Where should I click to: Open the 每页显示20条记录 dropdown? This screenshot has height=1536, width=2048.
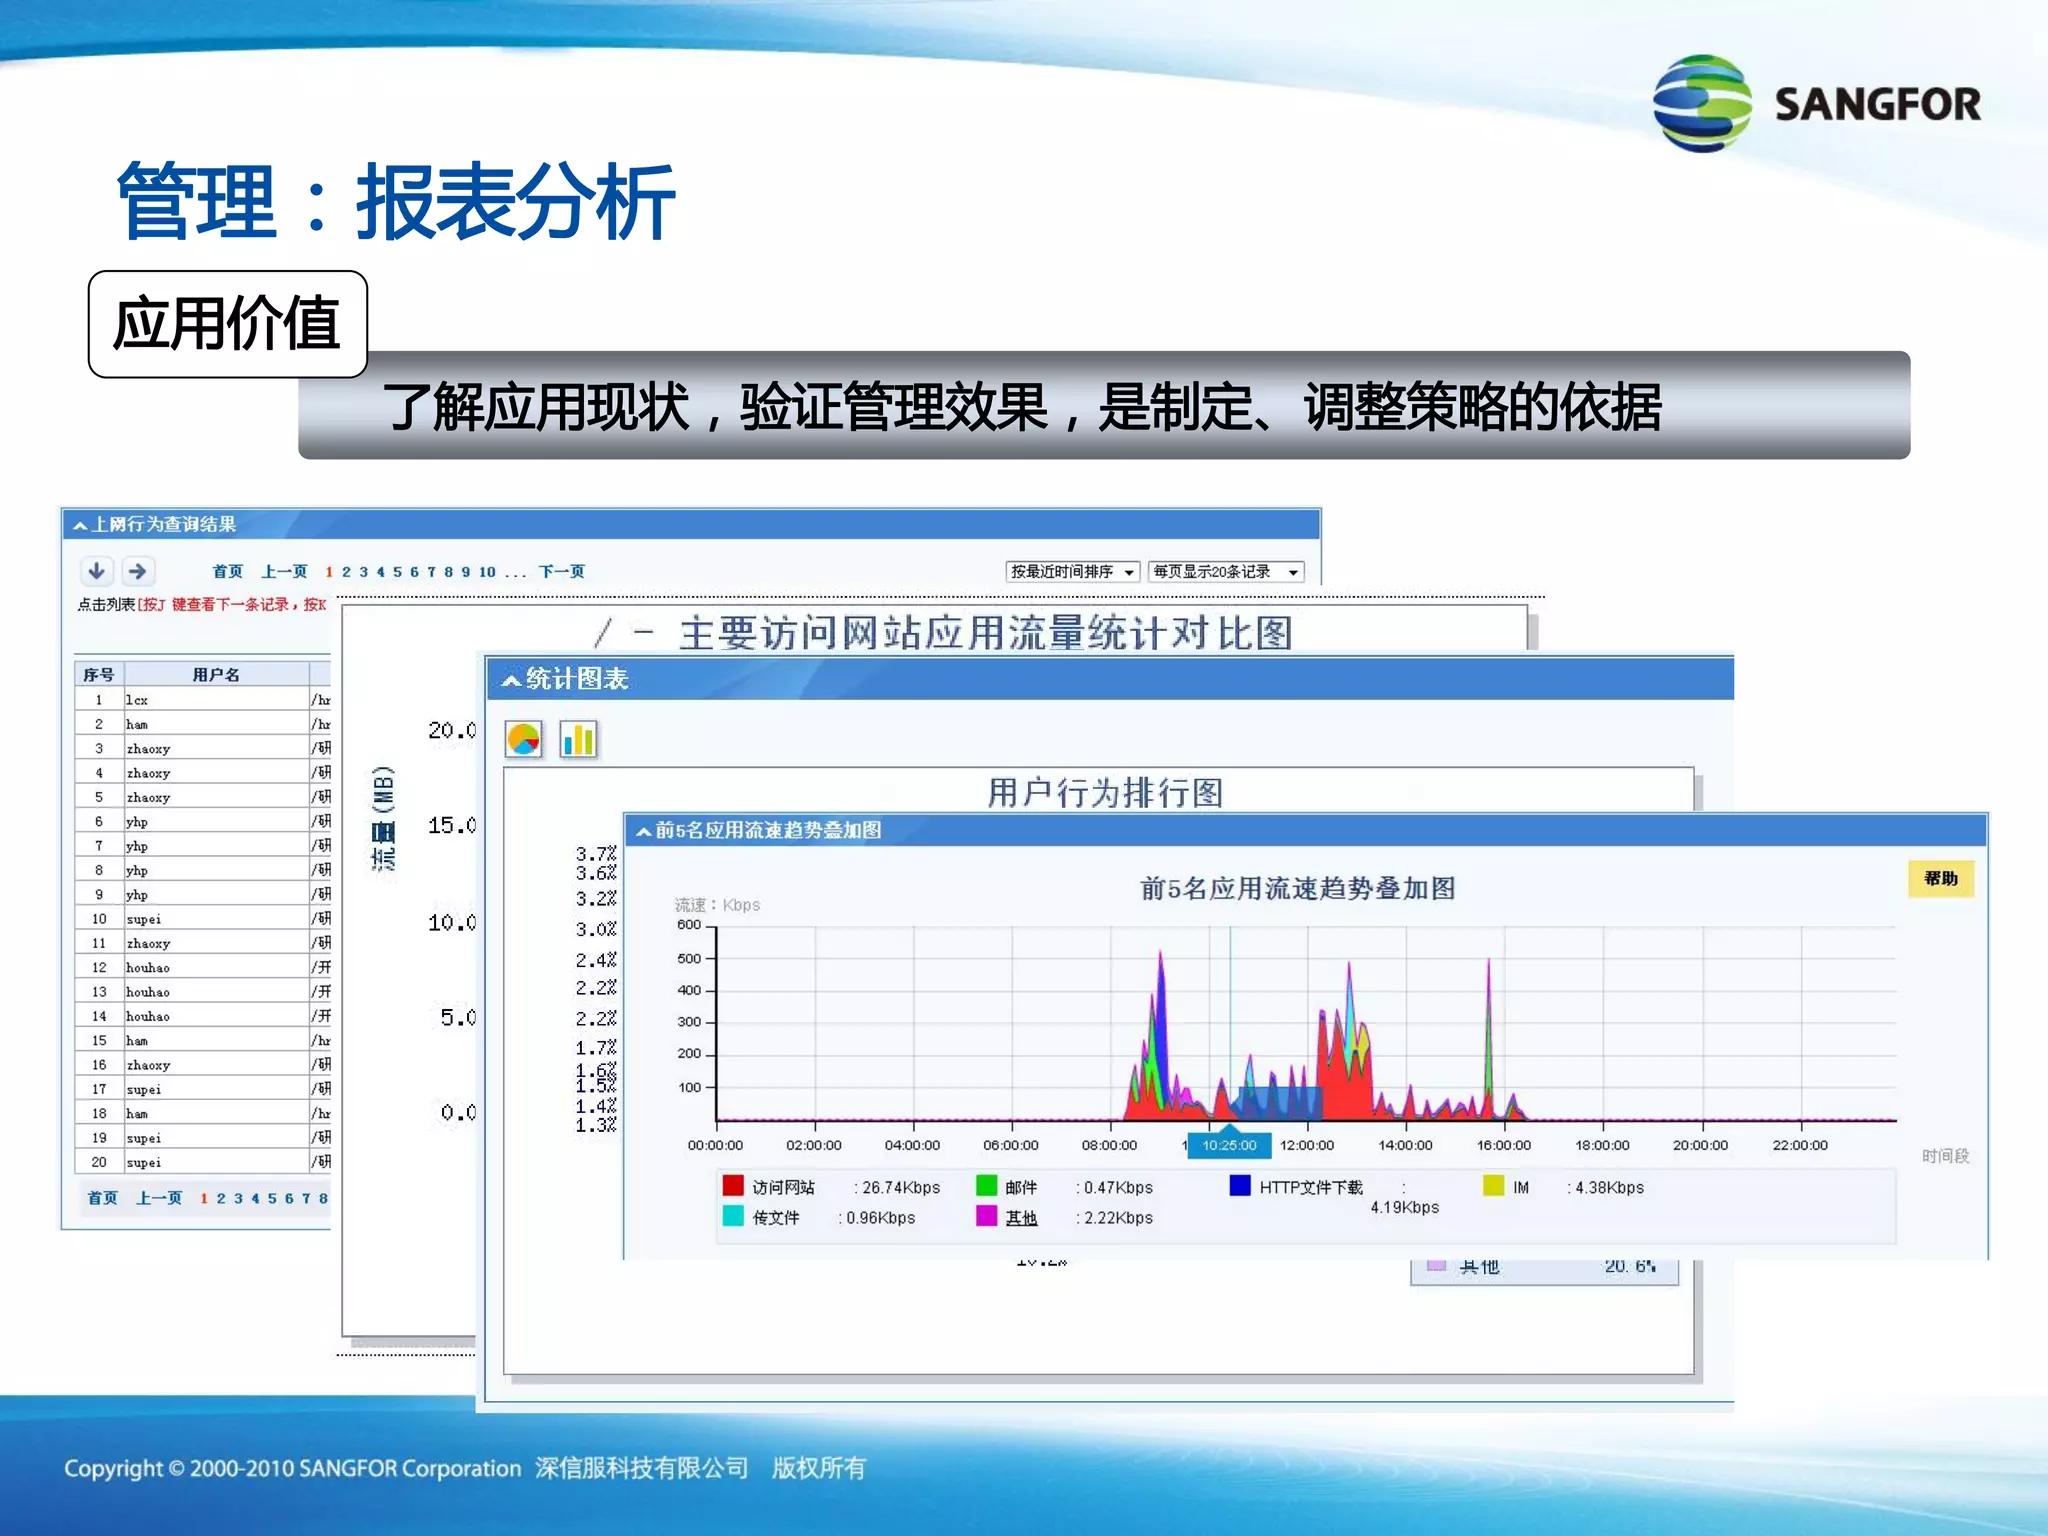pyautogui.click(x=1225, y=572)
